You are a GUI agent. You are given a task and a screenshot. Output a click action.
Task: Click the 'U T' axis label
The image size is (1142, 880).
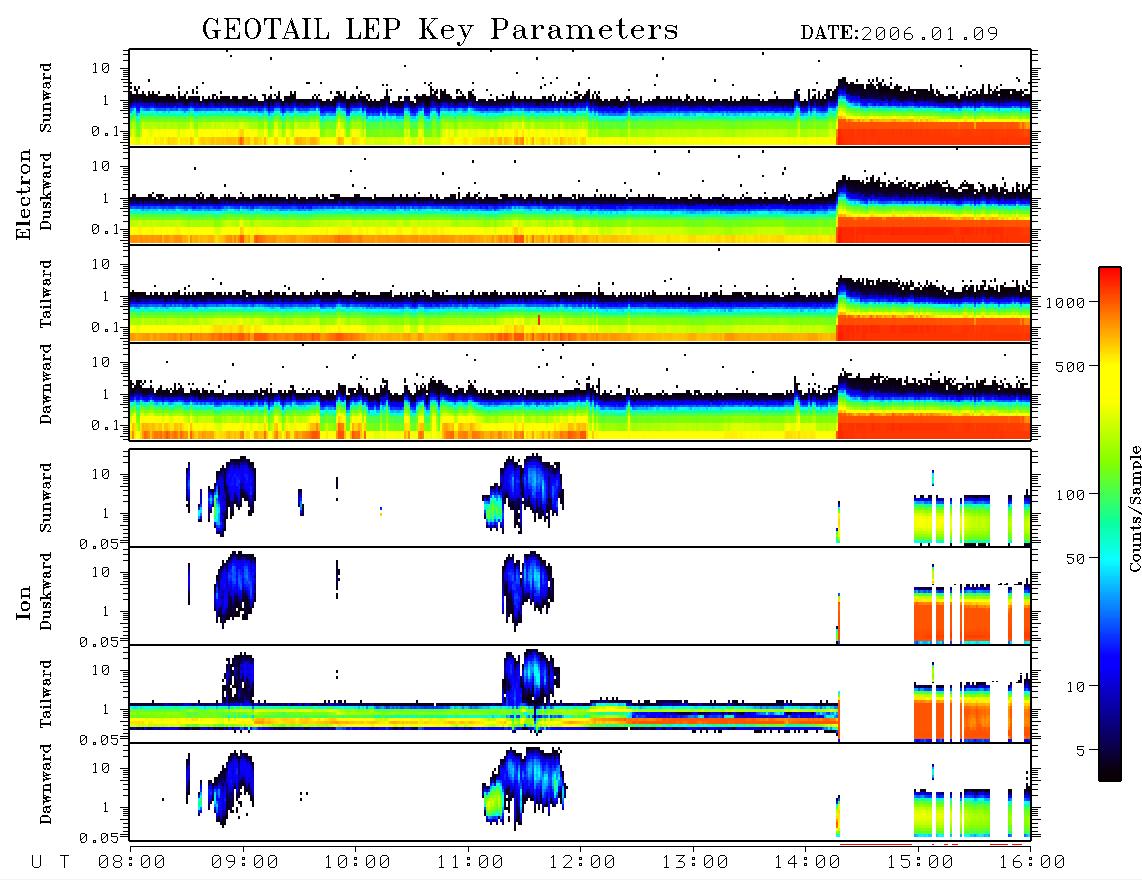[50, 863]
